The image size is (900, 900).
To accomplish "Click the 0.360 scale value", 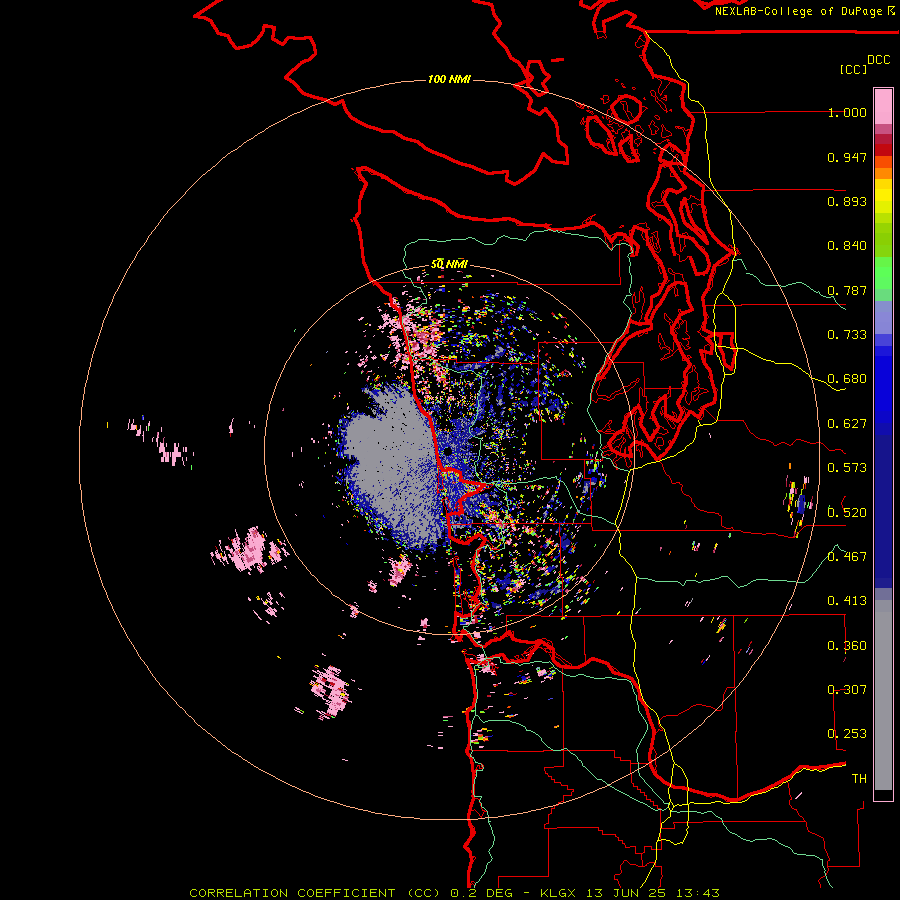I will pos(847,646).
